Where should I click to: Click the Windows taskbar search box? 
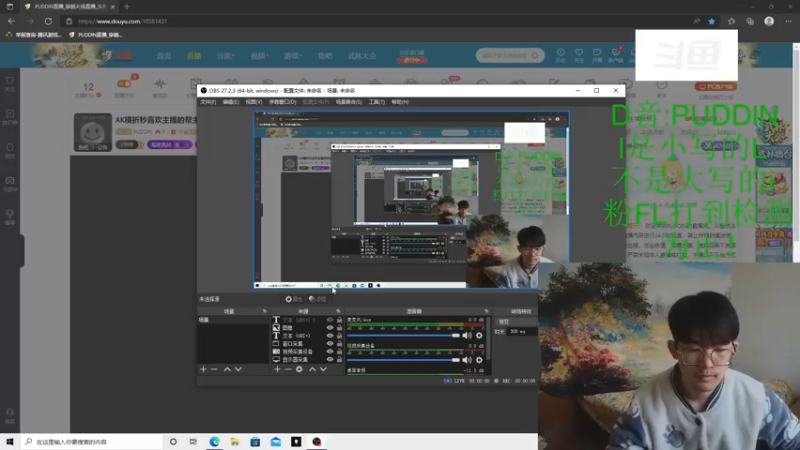pos(92,442)
